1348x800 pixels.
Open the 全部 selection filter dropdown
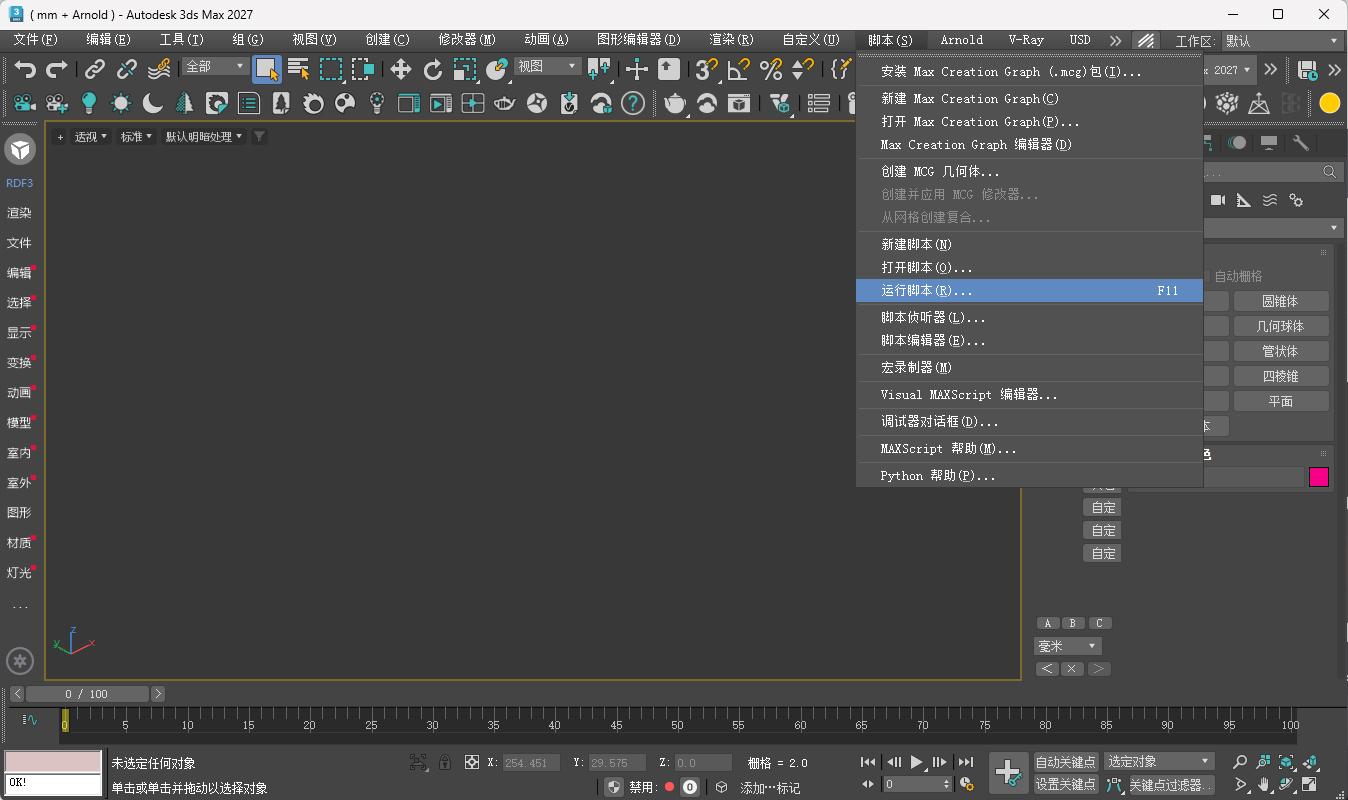(x=215, y=66)
